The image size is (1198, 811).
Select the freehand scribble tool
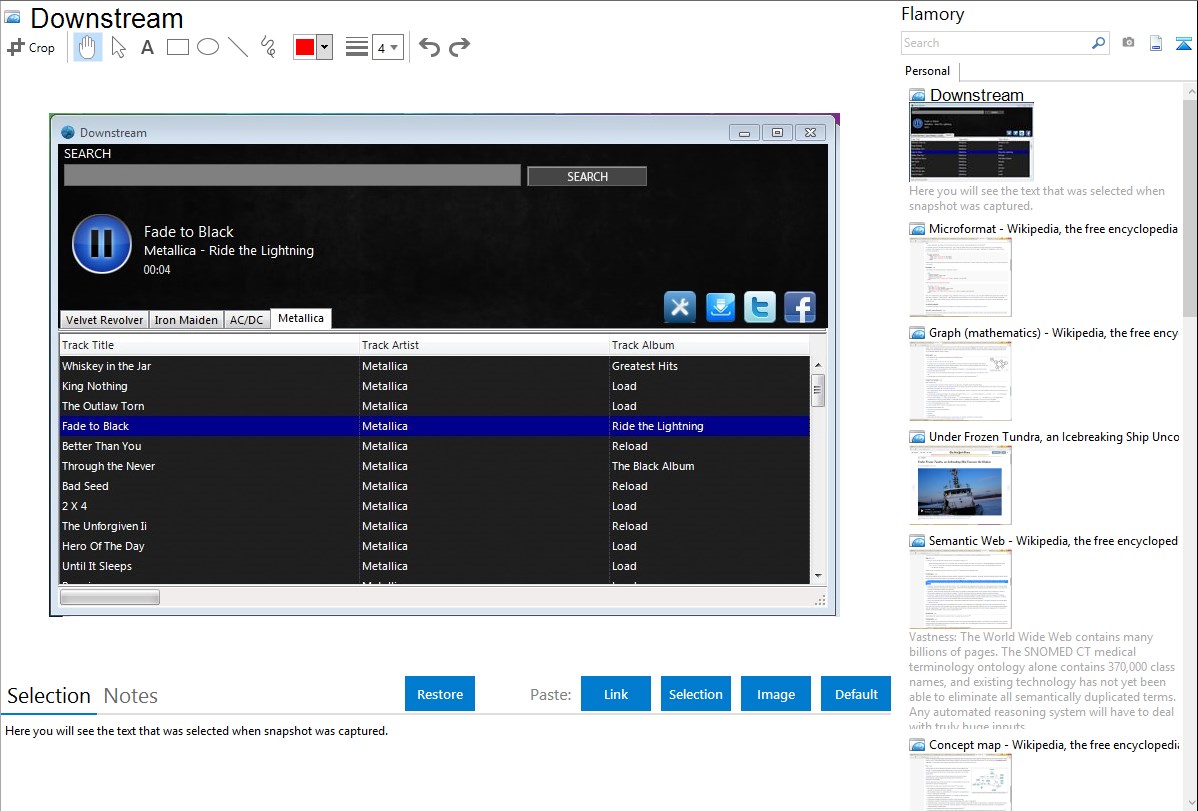[x=268, y=47]
